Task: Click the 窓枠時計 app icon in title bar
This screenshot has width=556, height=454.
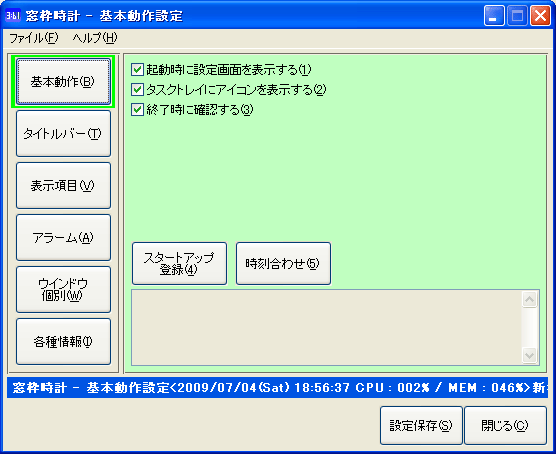Action: (13, 16)
